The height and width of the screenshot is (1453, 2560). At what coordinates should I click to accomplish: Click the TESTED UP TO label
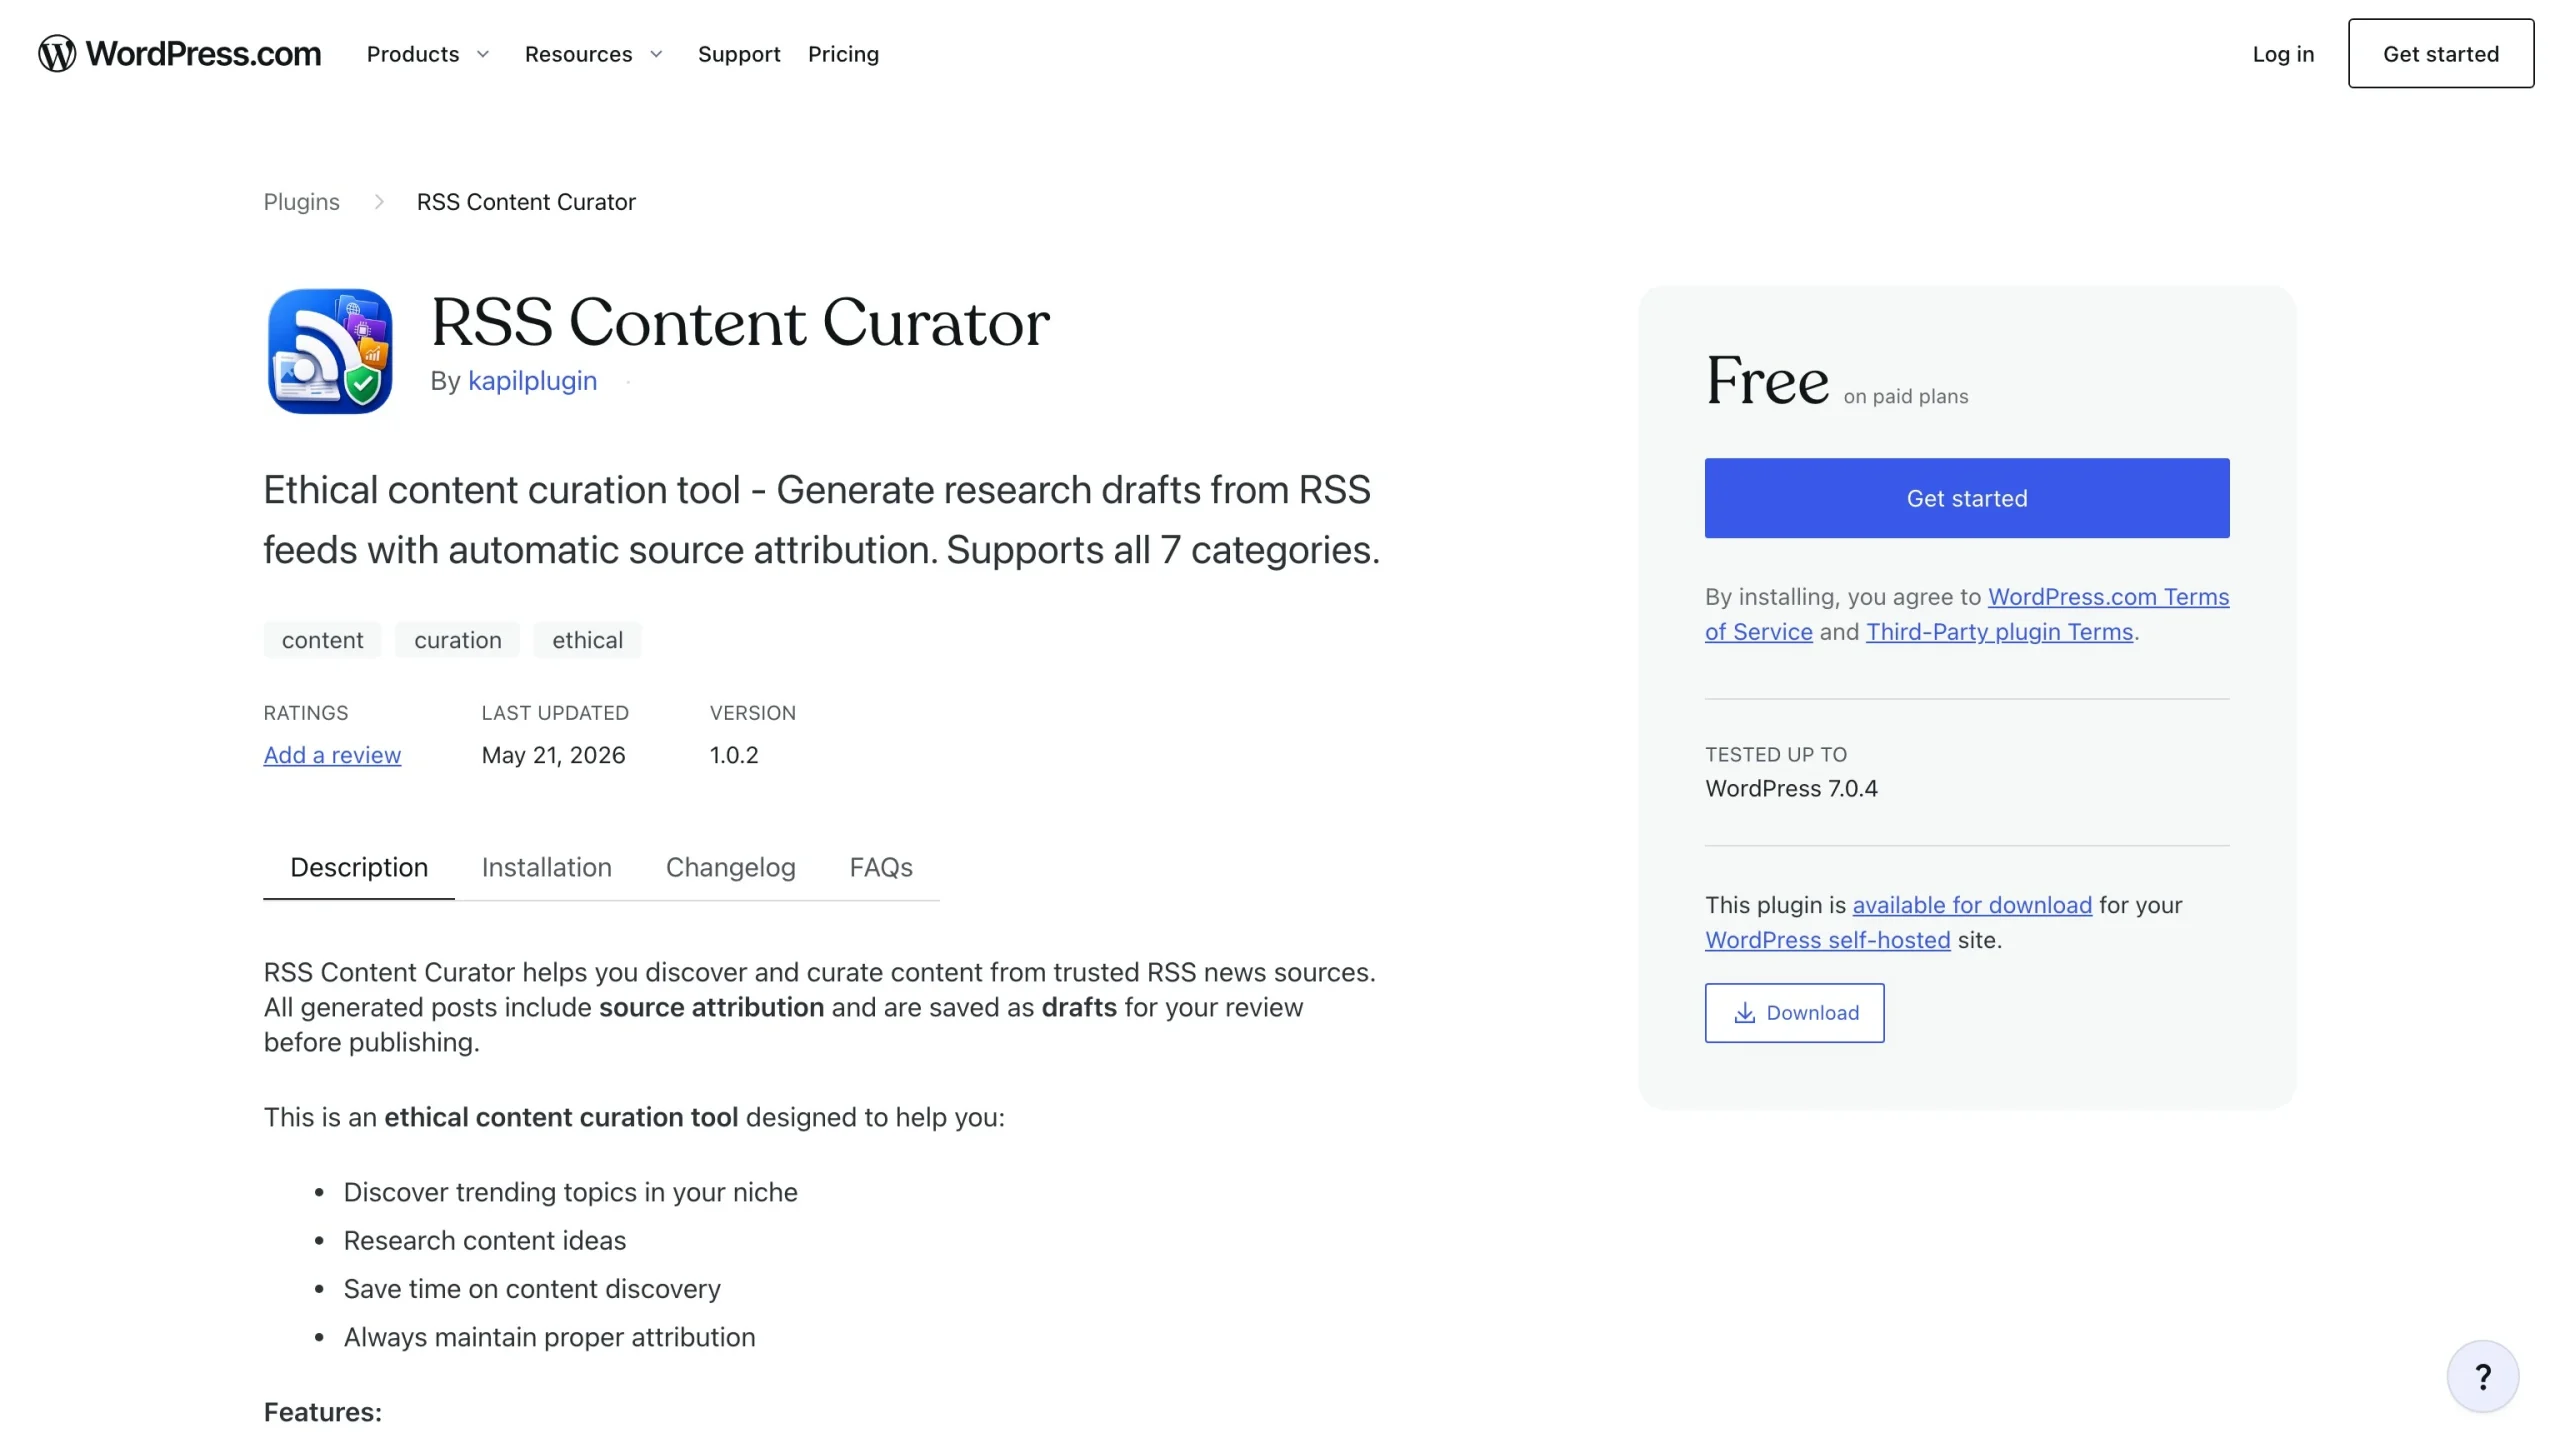click(x=1775, y=755)
